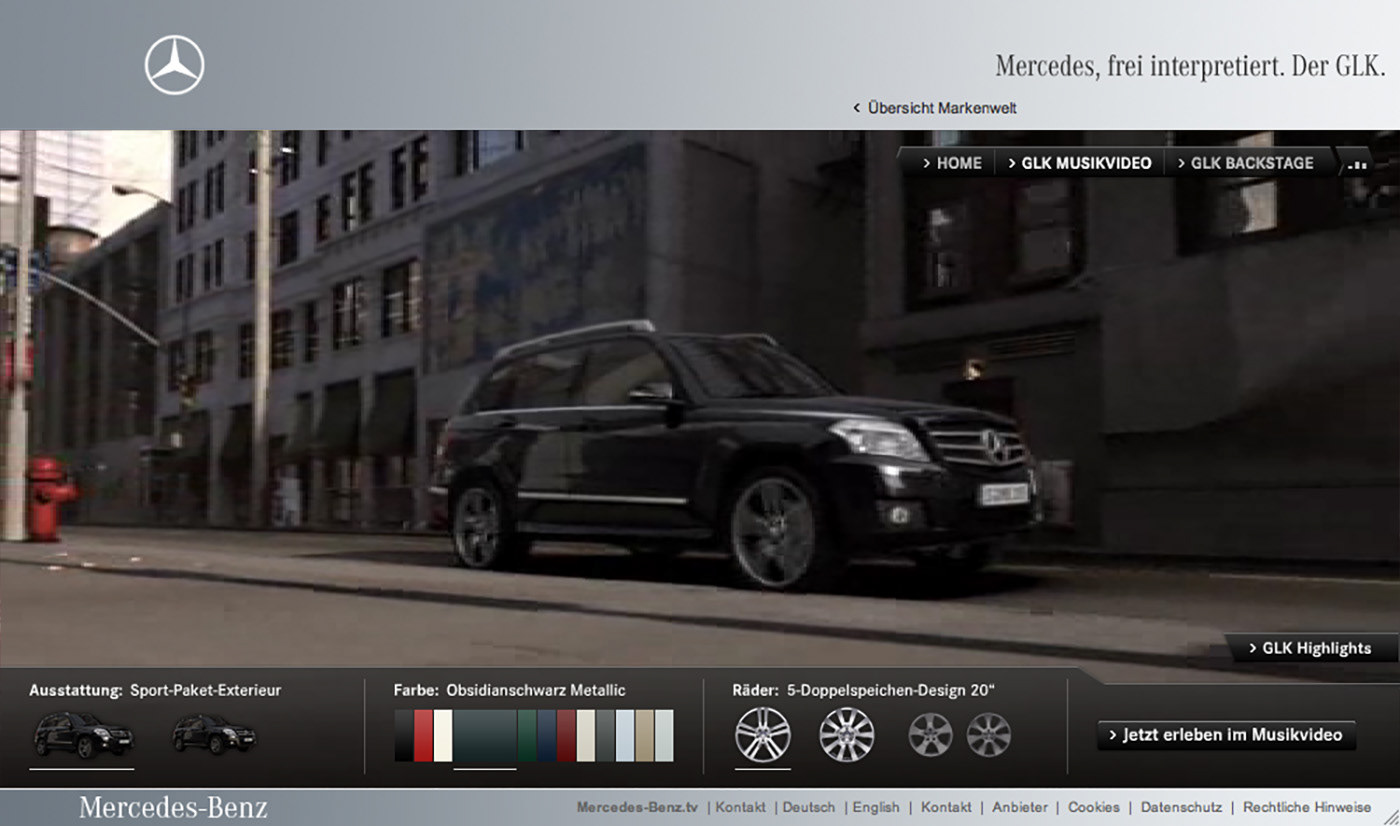Open the Übersicht Markenwelt link

click(935, 108)
